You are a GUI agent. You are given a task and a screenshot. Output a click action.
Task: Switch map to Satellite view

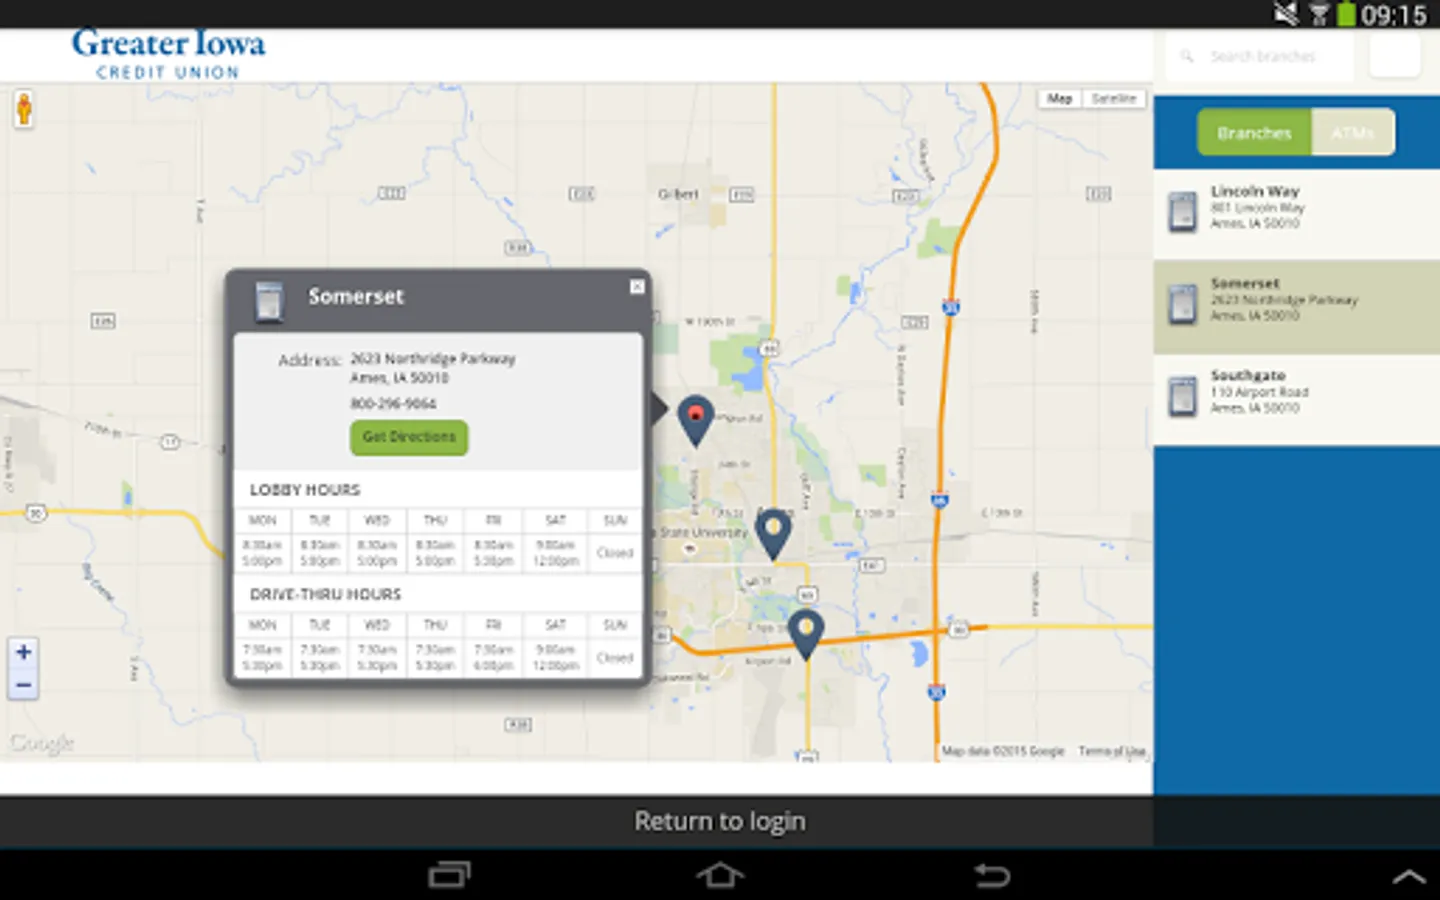(1113, 99)
